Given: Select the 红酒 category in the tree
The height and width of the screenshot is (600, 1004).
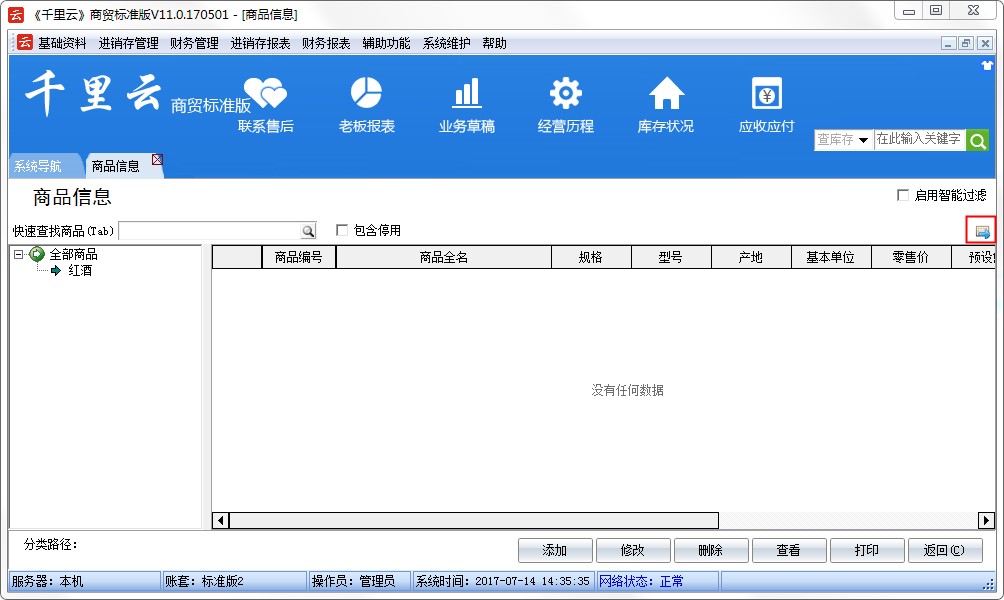Looking at the screenshot, I should tap(80, 271).
